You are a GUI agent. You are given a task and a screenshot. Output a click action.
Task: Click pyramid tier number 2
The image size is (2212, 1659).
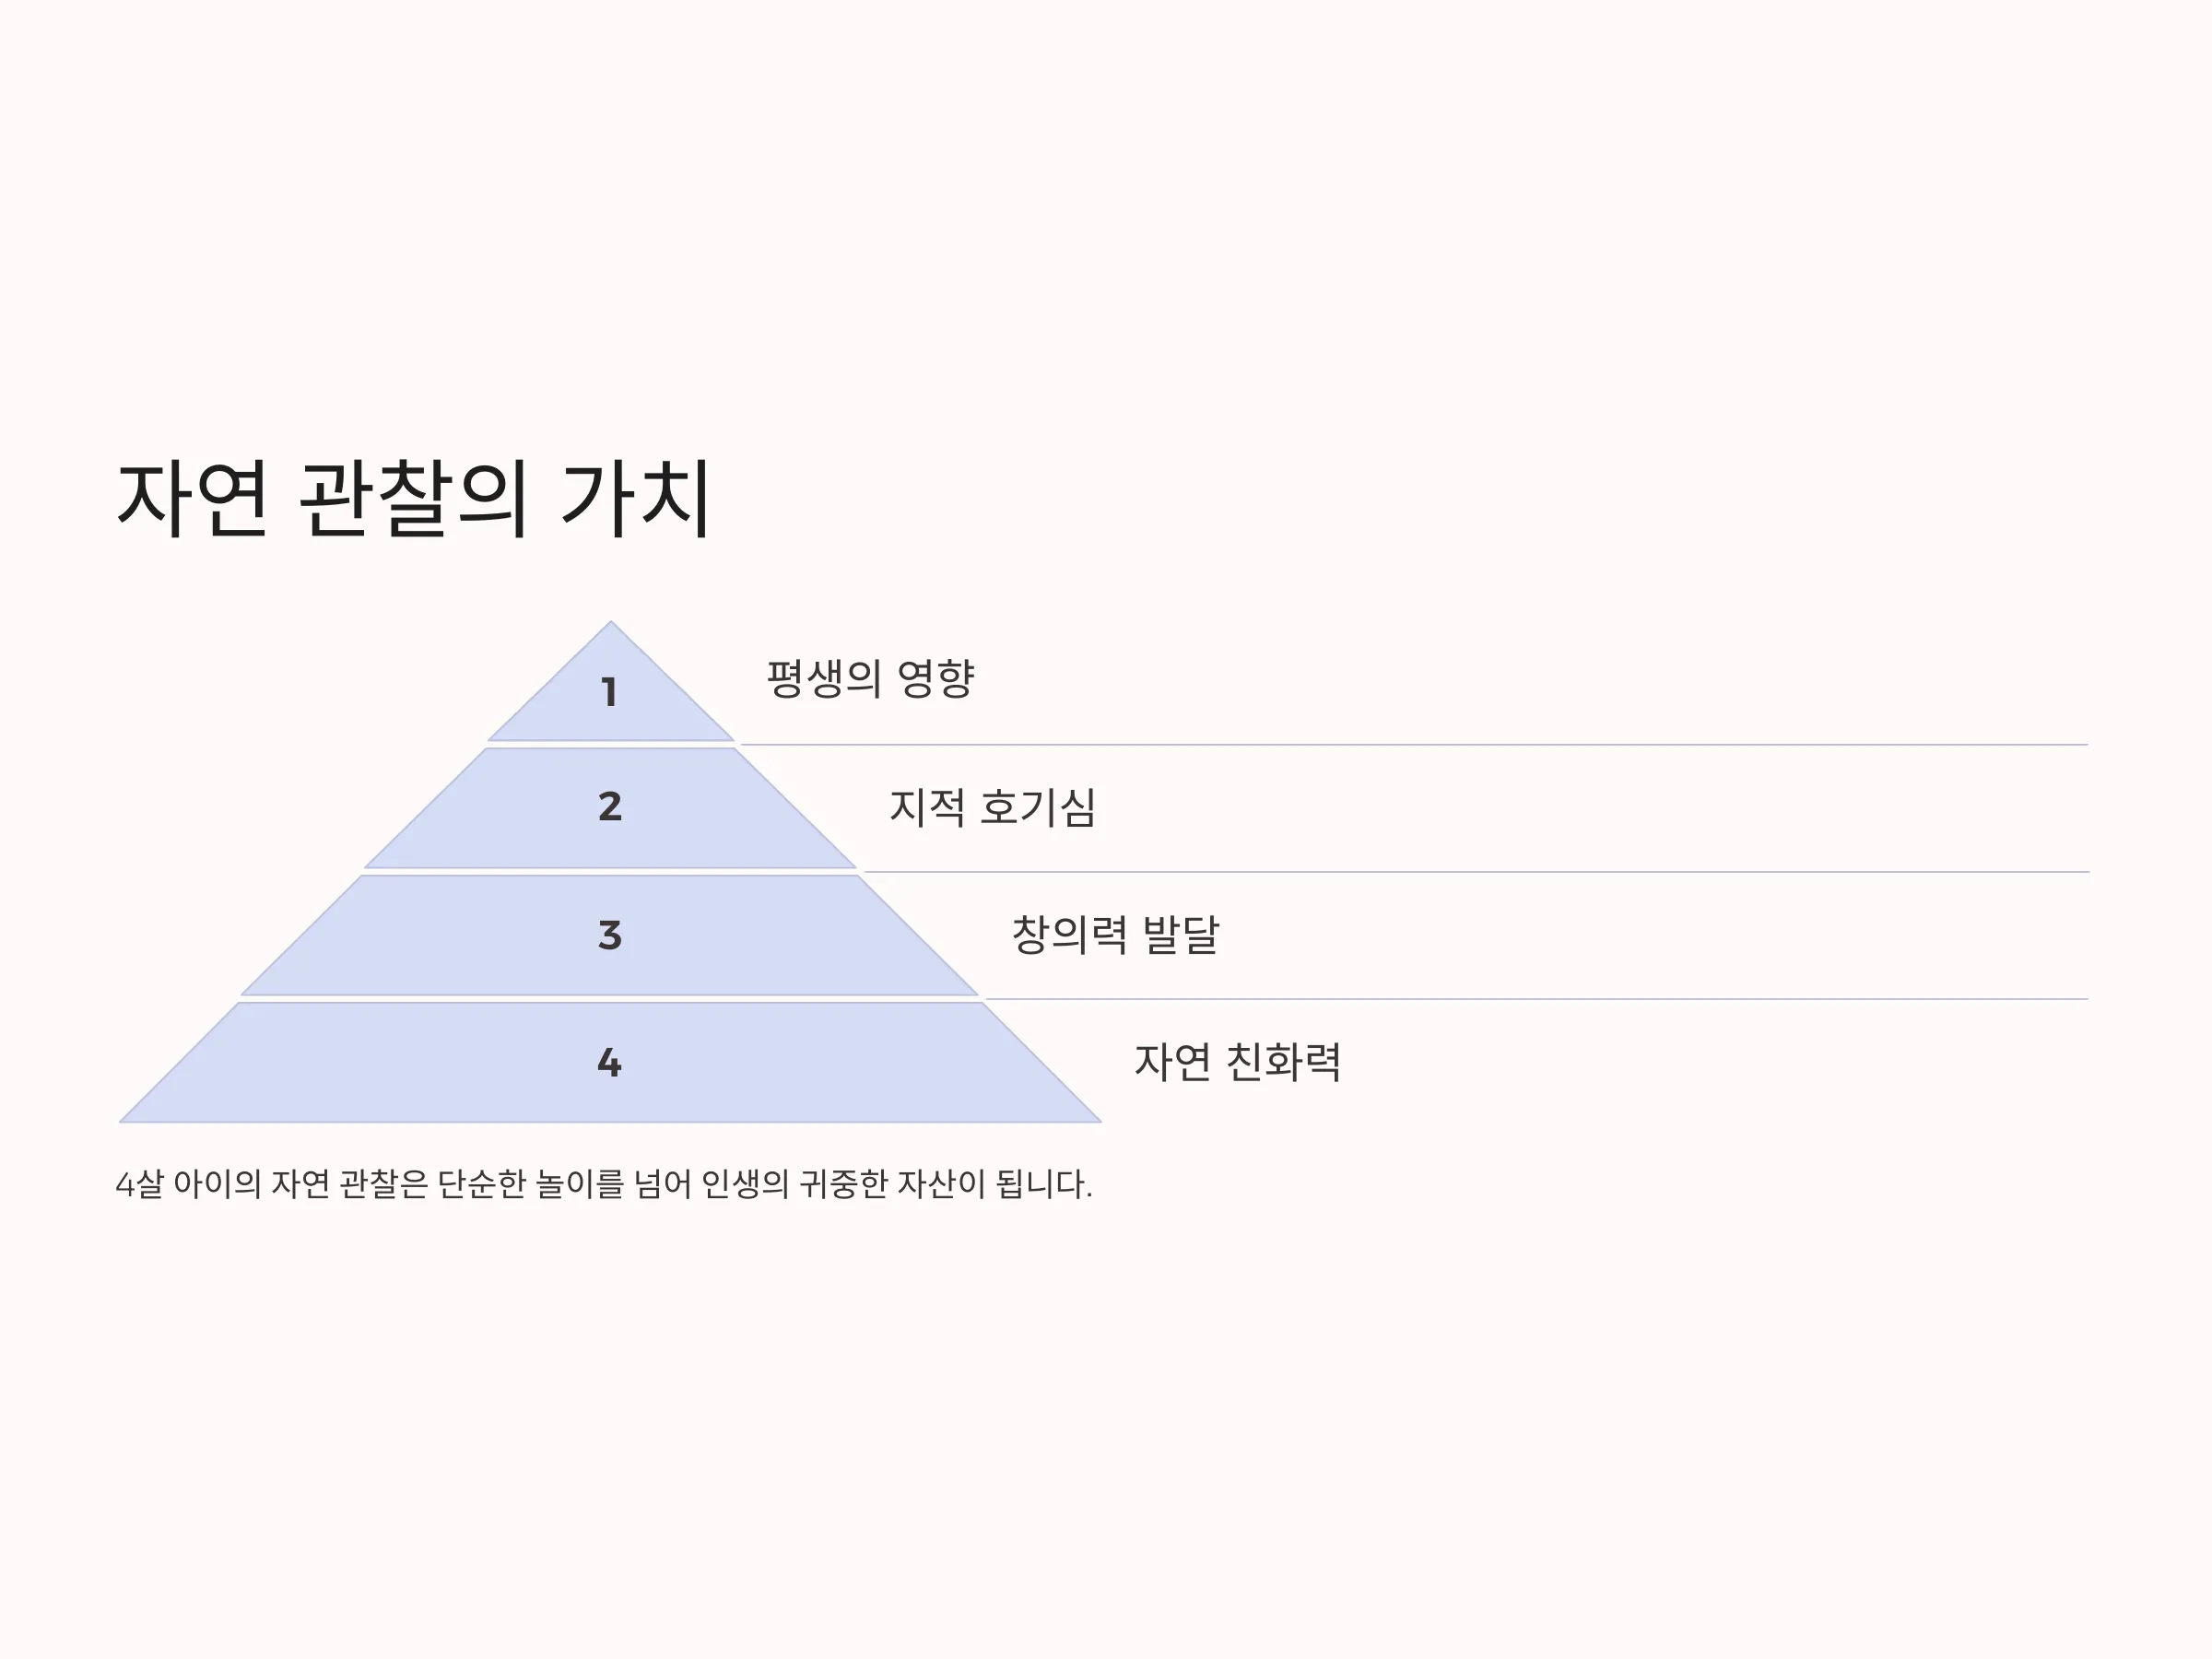[610, 806]
